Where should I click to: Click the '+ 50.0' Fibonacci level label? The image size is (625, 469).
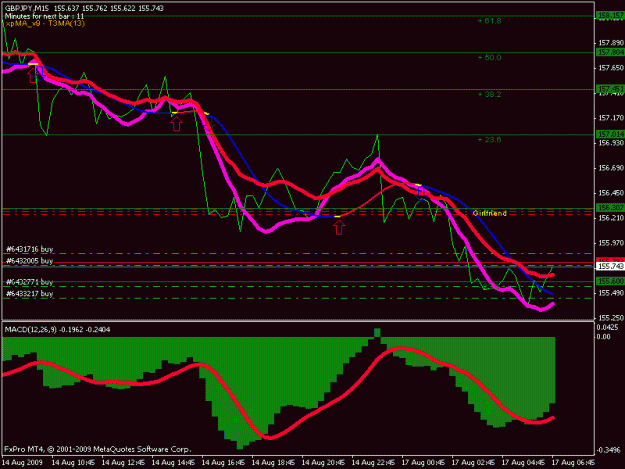coord(489,57)
